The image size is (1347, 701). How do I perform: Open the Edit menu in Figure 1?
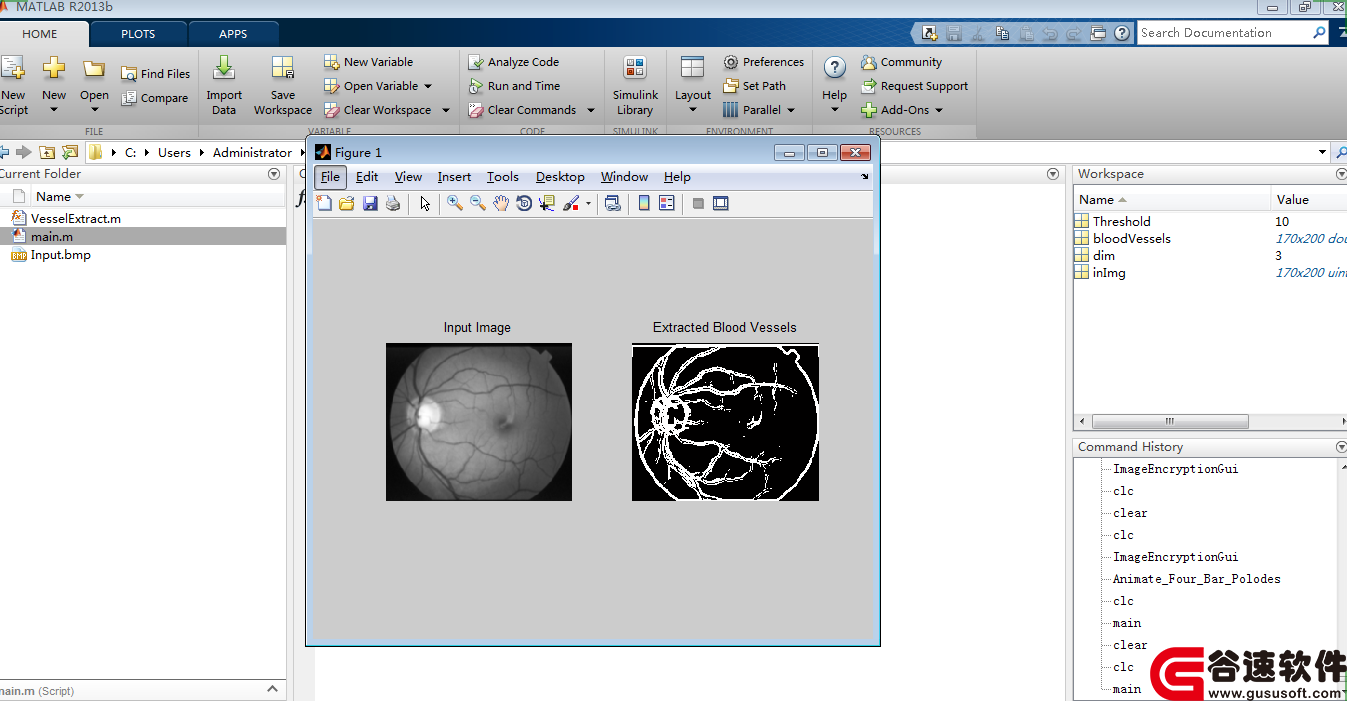tap(367, 177)
